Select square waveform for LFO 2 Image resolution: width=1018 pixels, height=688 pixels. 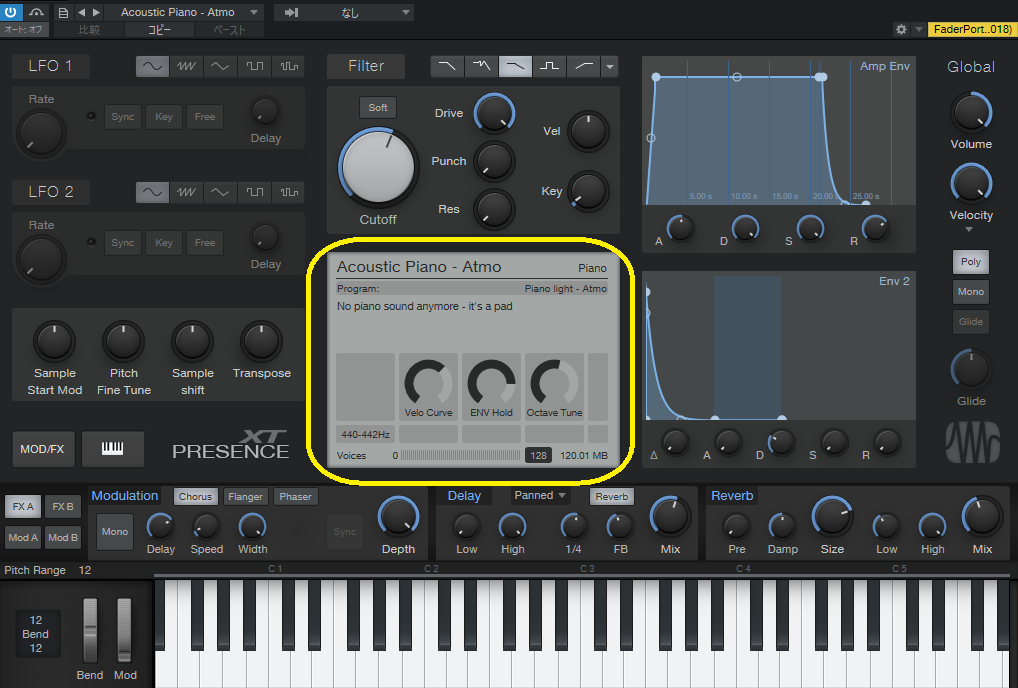tap(254, 192)
